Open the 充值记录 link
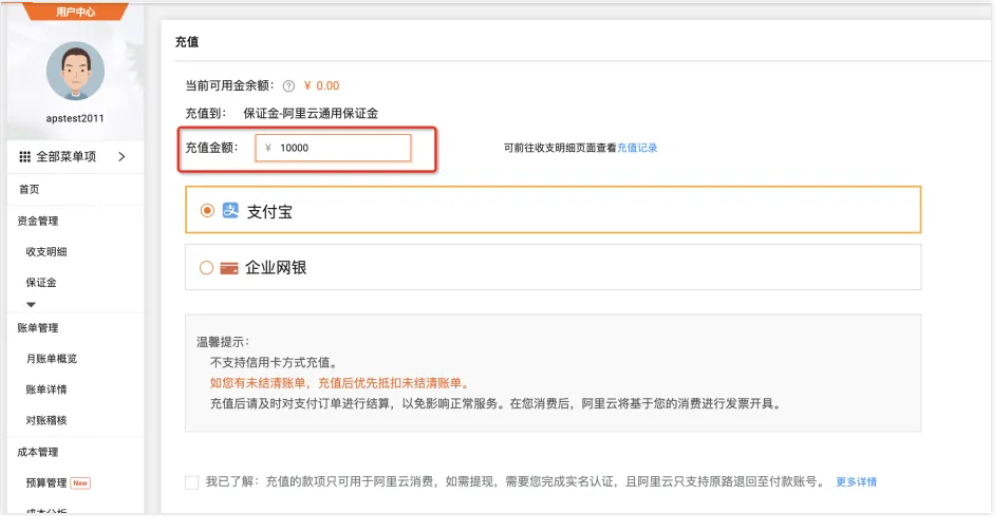 [637, 148]
